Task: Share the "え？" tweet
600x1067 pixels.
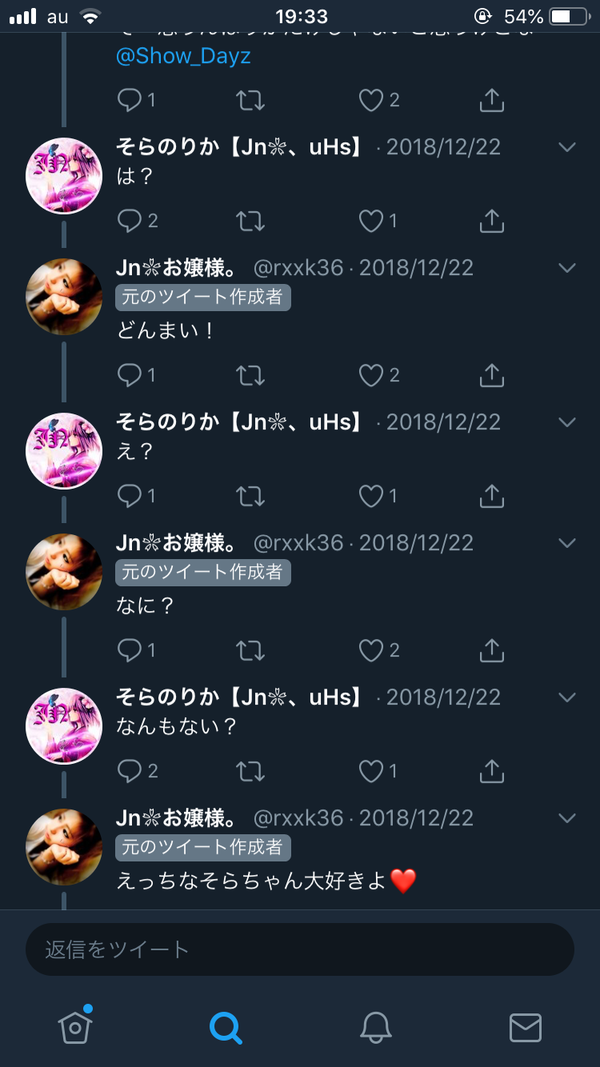Action: [x=492, y=495]
